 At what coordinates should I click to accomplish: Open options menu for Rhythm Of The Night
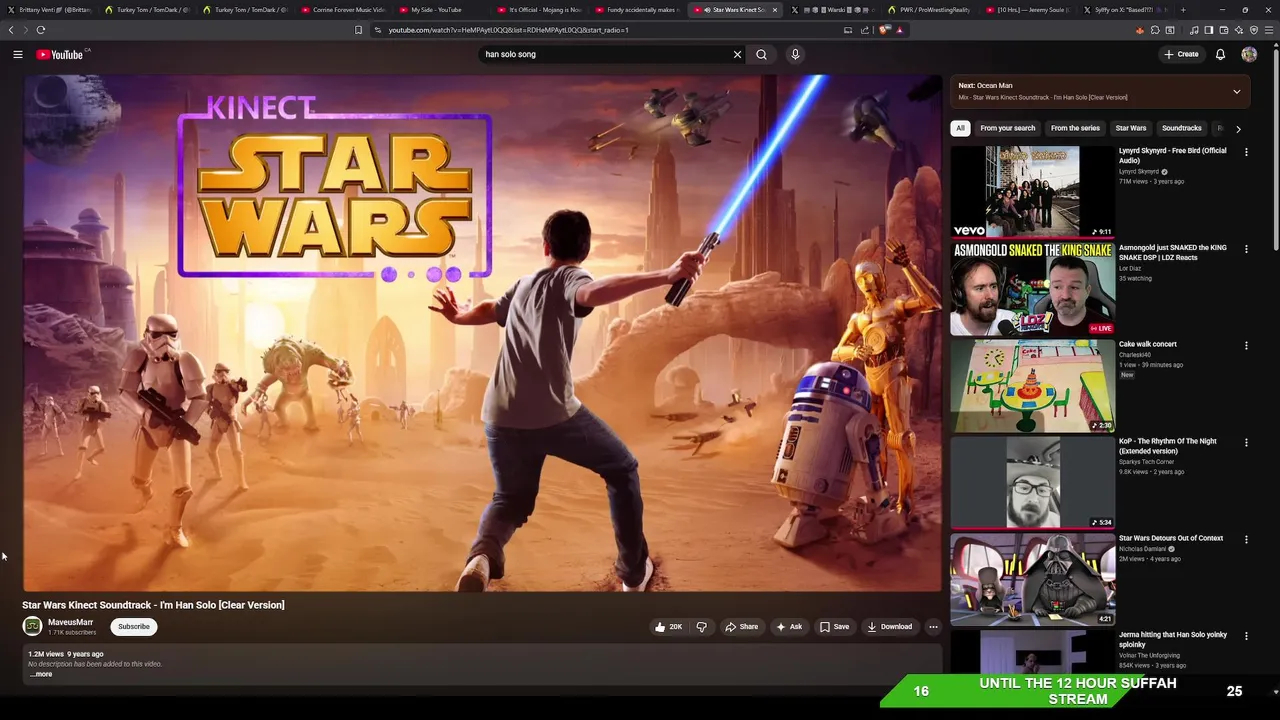click(1246, 443)
